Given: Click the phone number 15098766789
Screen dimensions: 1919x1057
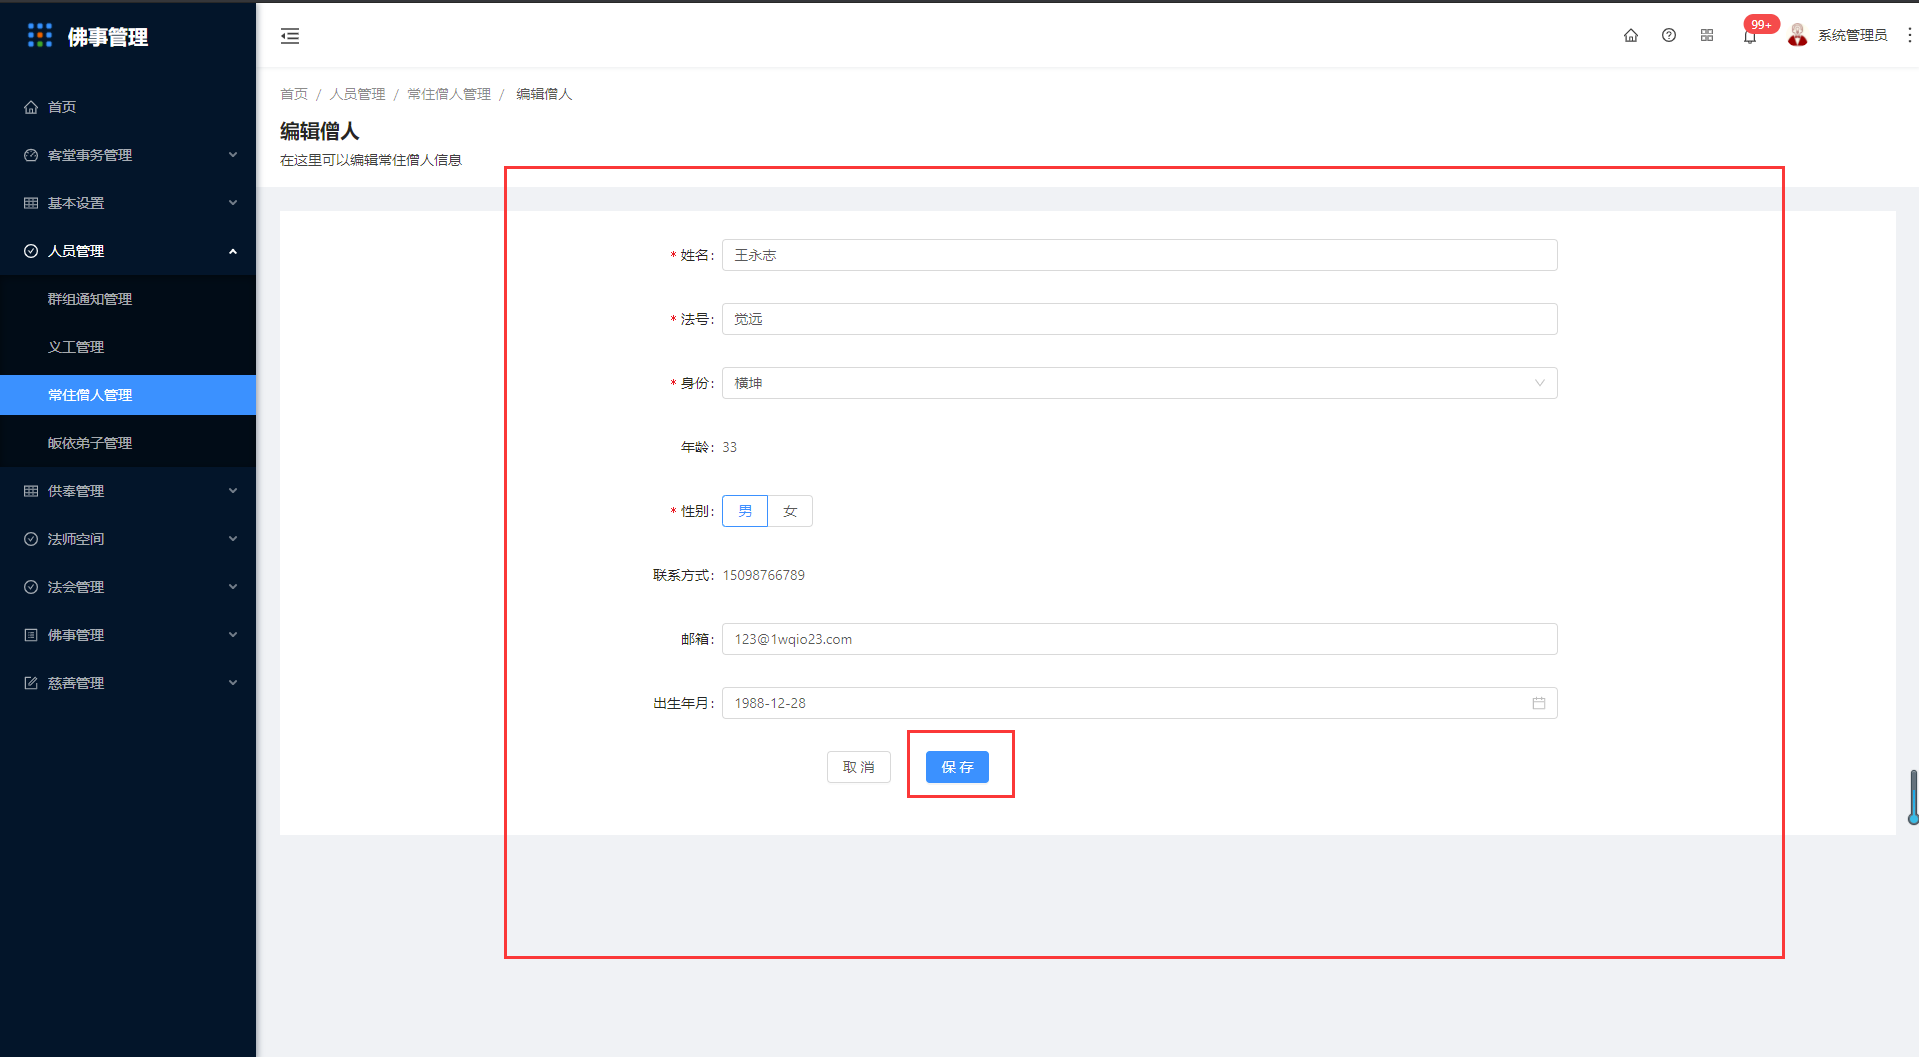Looking at the screenshot, I should (764, 575).
